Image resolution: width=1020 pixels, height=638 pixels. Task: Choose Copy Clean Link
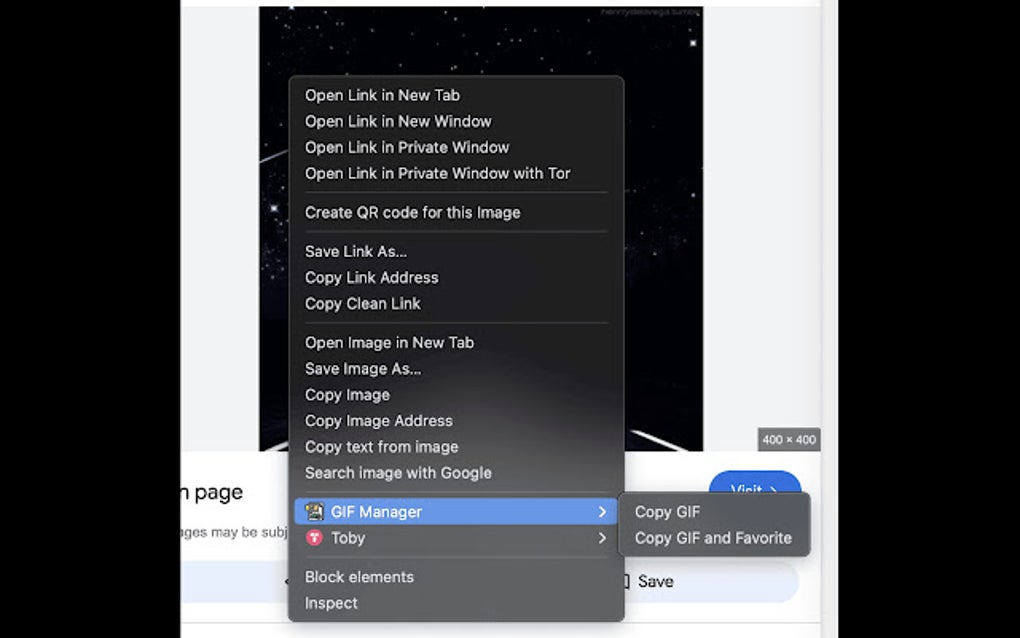pos(362,303)
